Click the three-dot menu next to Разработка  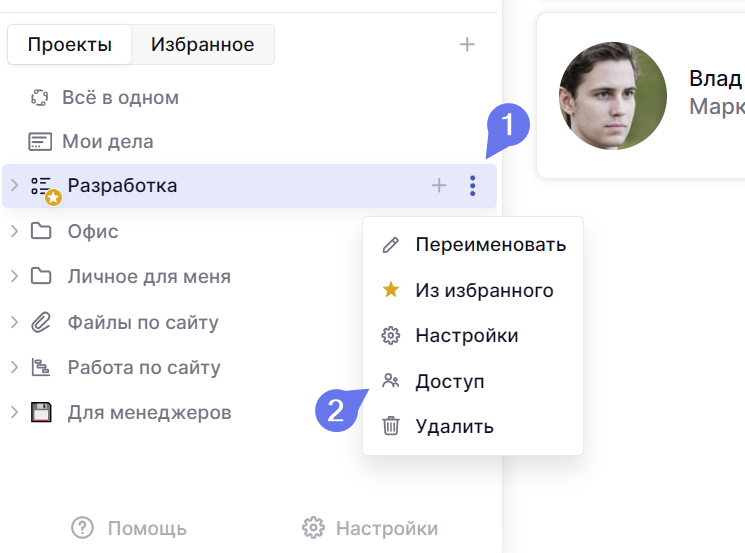[x=473, y=186]
